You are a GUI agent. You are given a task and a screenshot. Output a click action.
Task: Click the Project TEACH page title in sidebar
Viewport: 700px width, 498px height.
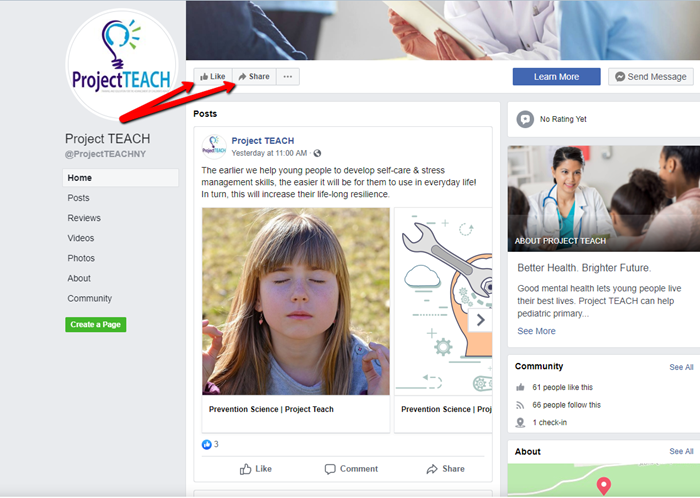point(108,139)
